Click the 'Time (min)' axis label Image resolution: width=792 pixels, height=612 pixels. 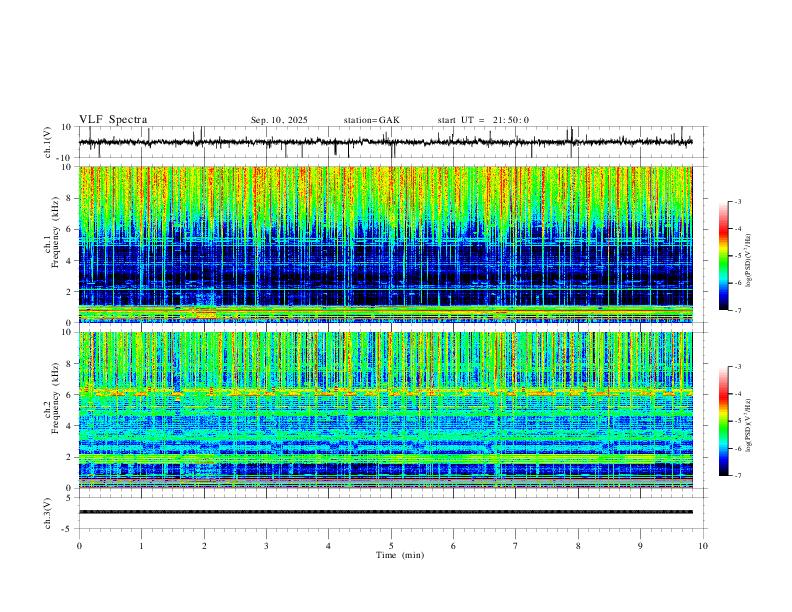click(x=400, y=555)
